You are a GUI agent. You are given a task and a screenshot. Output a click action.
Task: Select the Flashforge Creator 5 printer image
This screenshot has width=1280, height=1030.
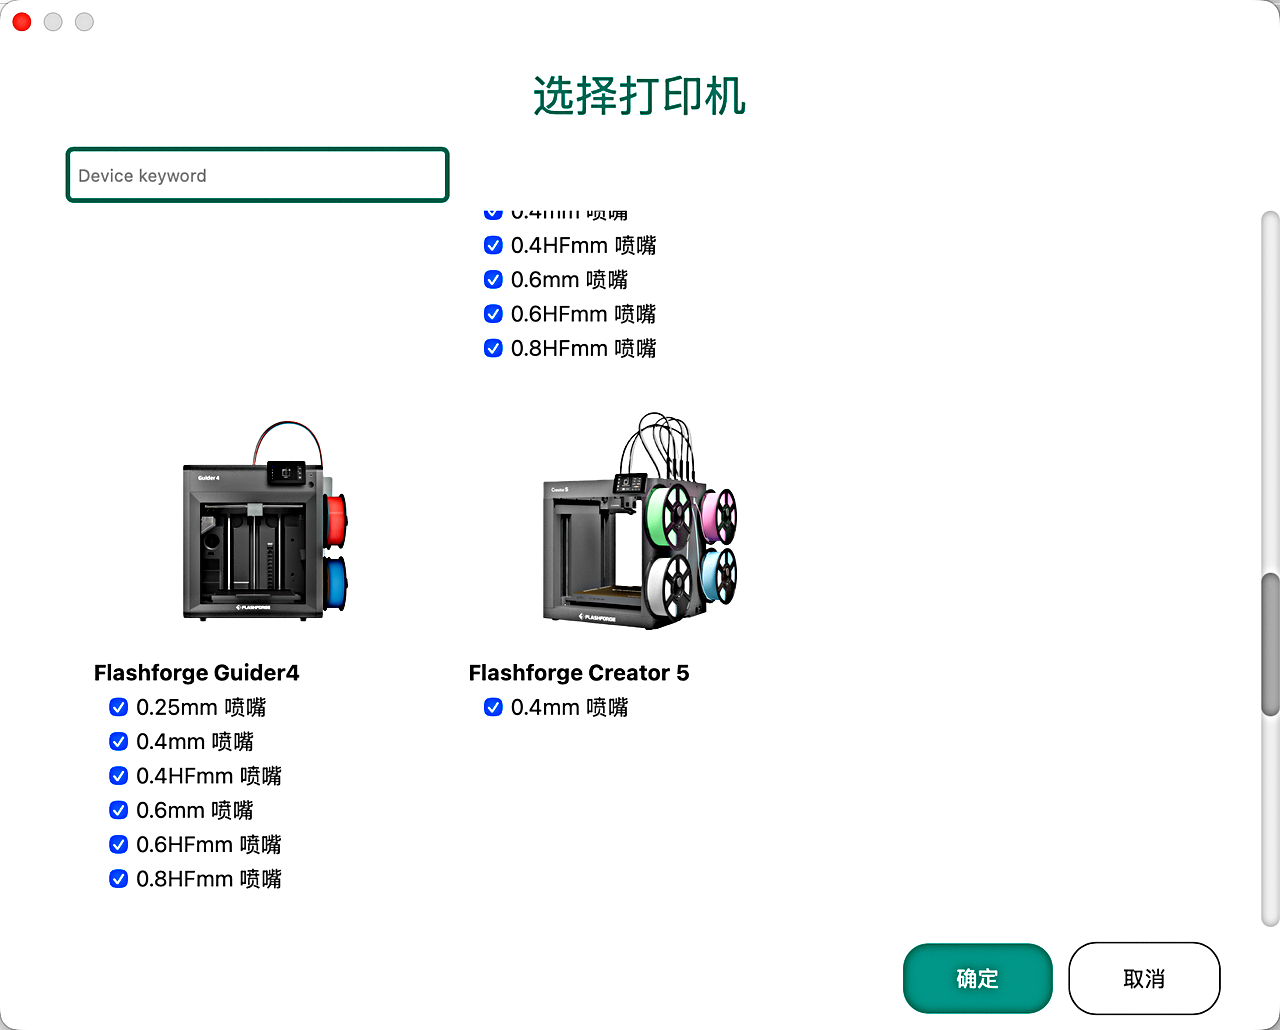click(x=640, y=521)
